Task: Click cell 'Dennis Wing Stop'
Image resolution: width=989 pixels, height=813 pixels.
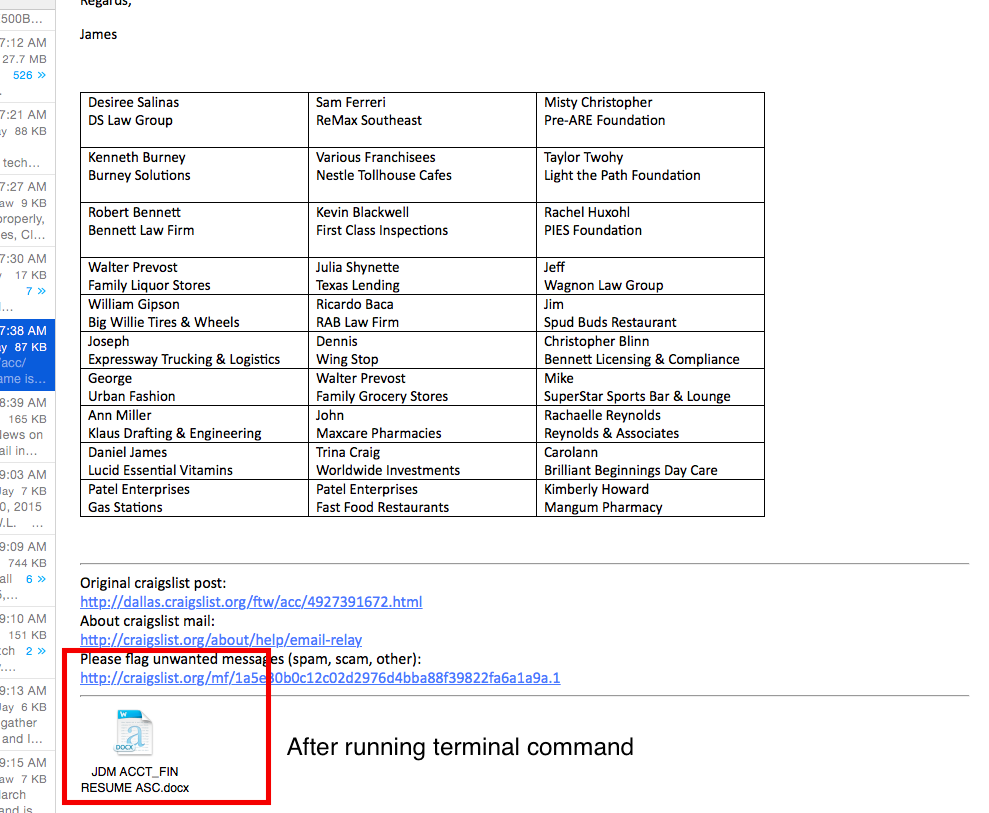Action: [x=422, y=350]
